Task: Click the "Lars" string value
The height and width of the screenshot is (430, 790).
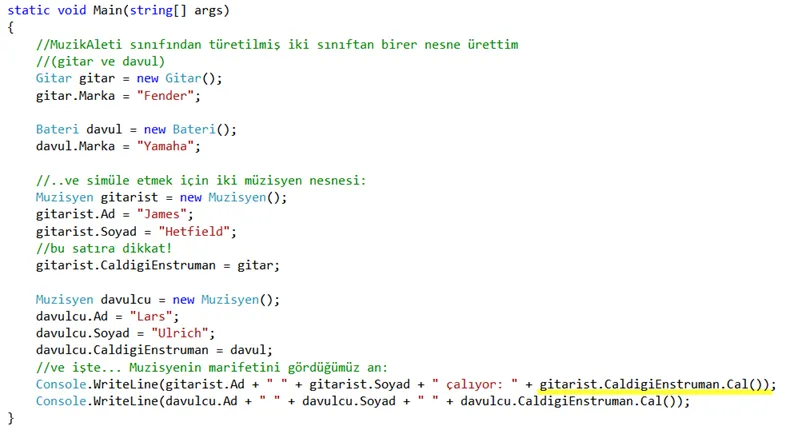Action: click(x=151, y=317)
